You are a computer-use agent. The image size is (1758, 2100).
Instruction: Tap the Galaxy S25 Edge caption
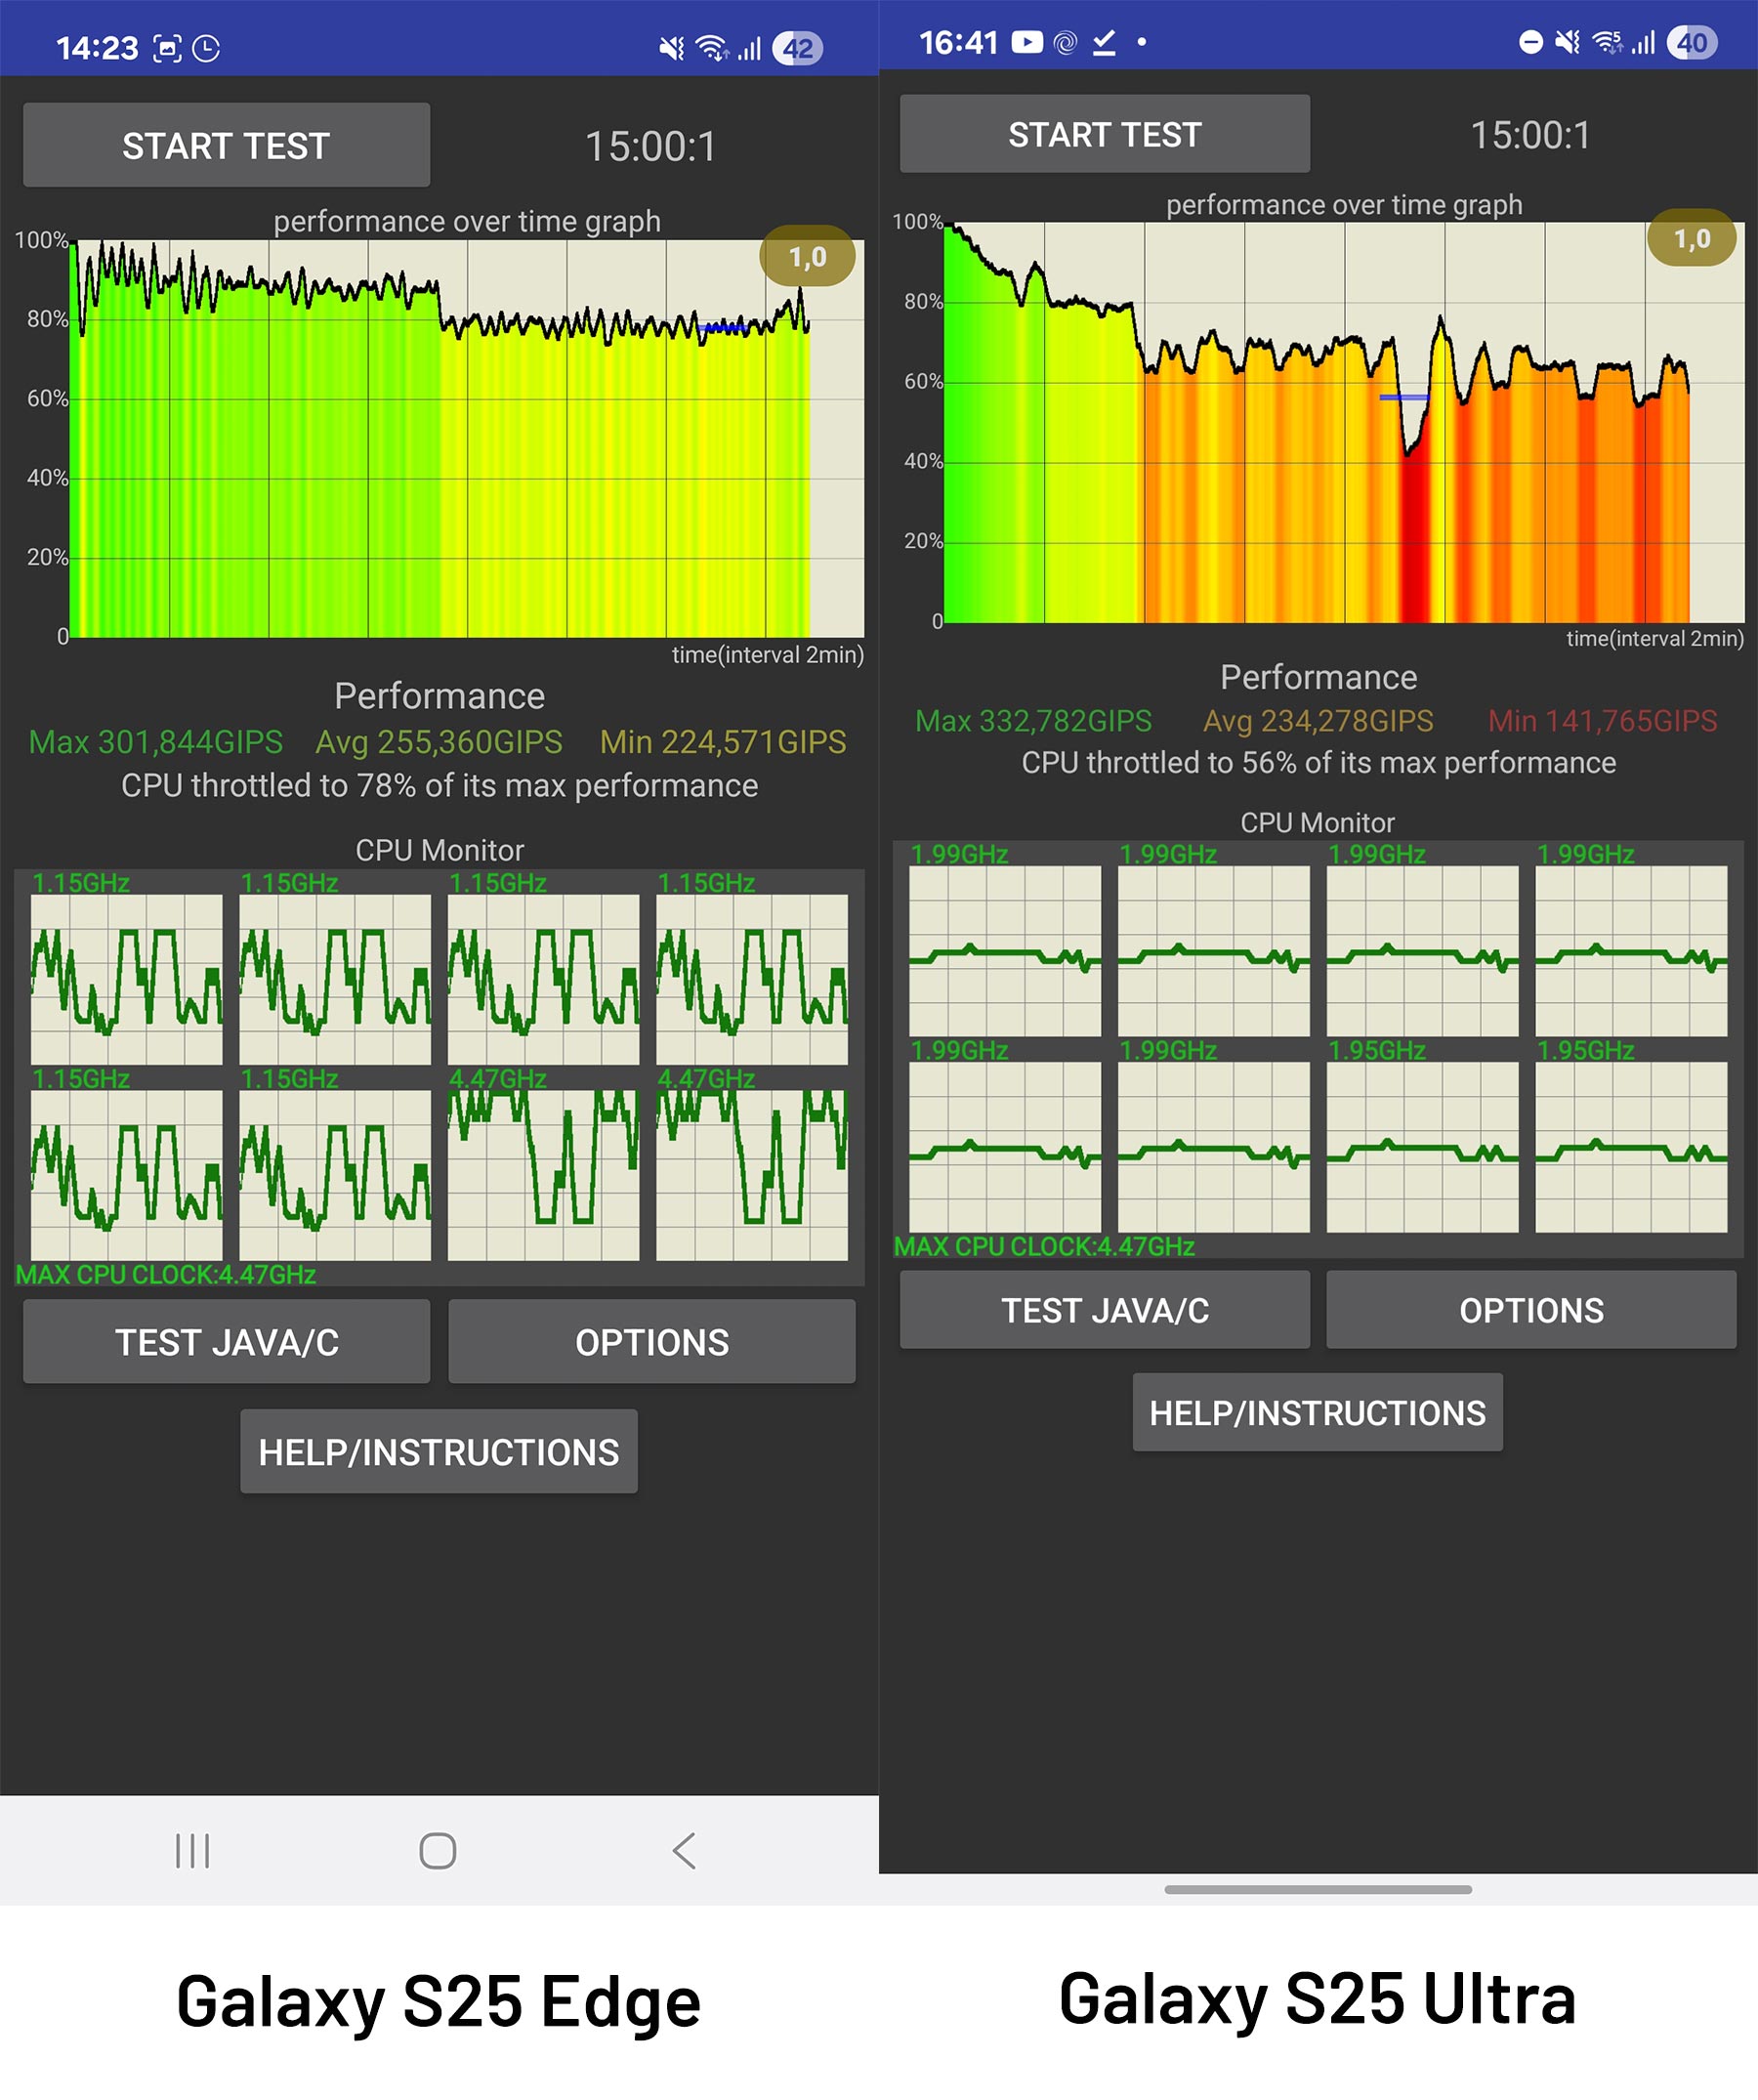click(438, 2003)
